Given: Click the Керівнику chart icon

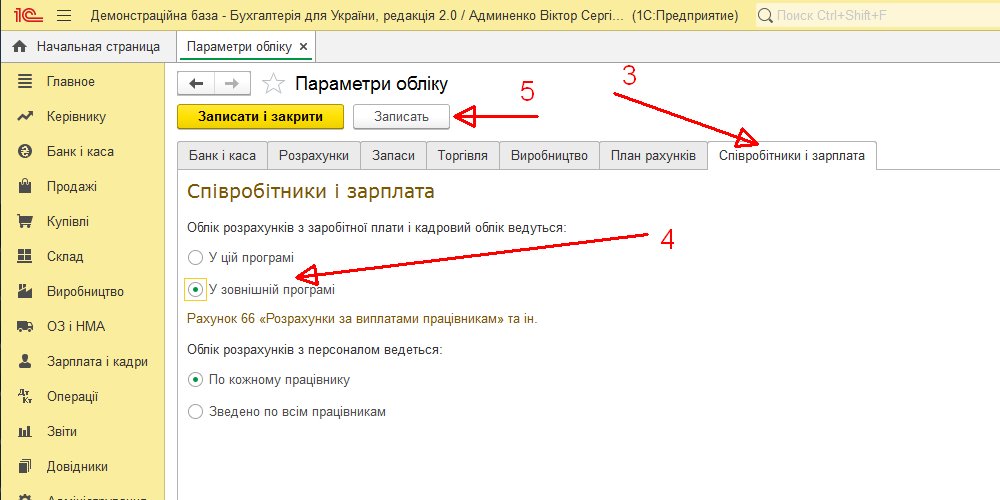Looking at the screenshot, I should point(25,117).
